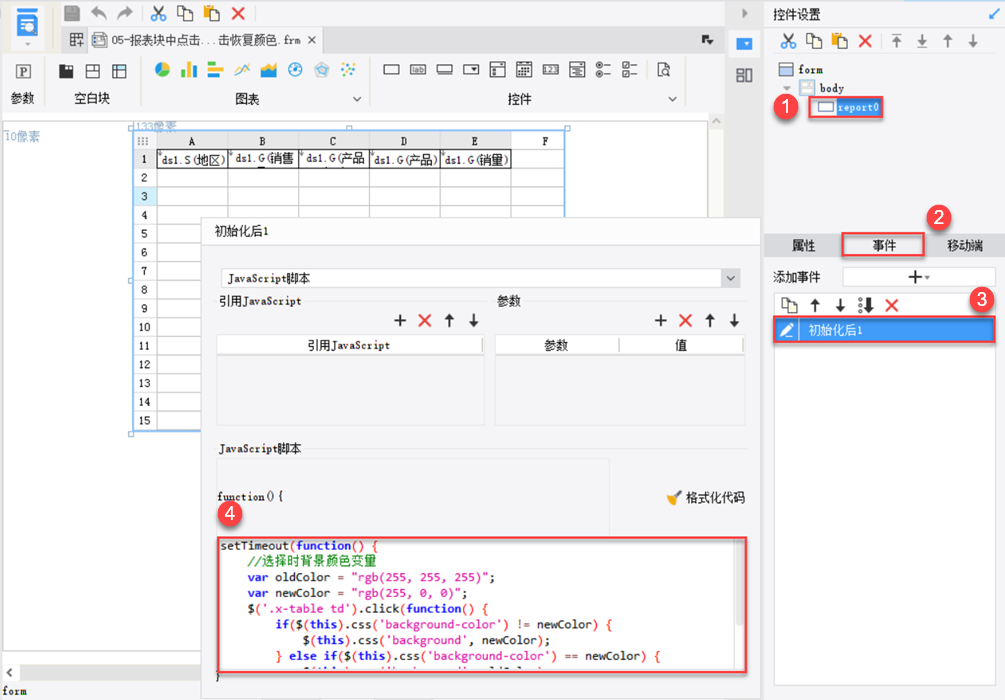Click the gauge chart icon

click(295, 70)
